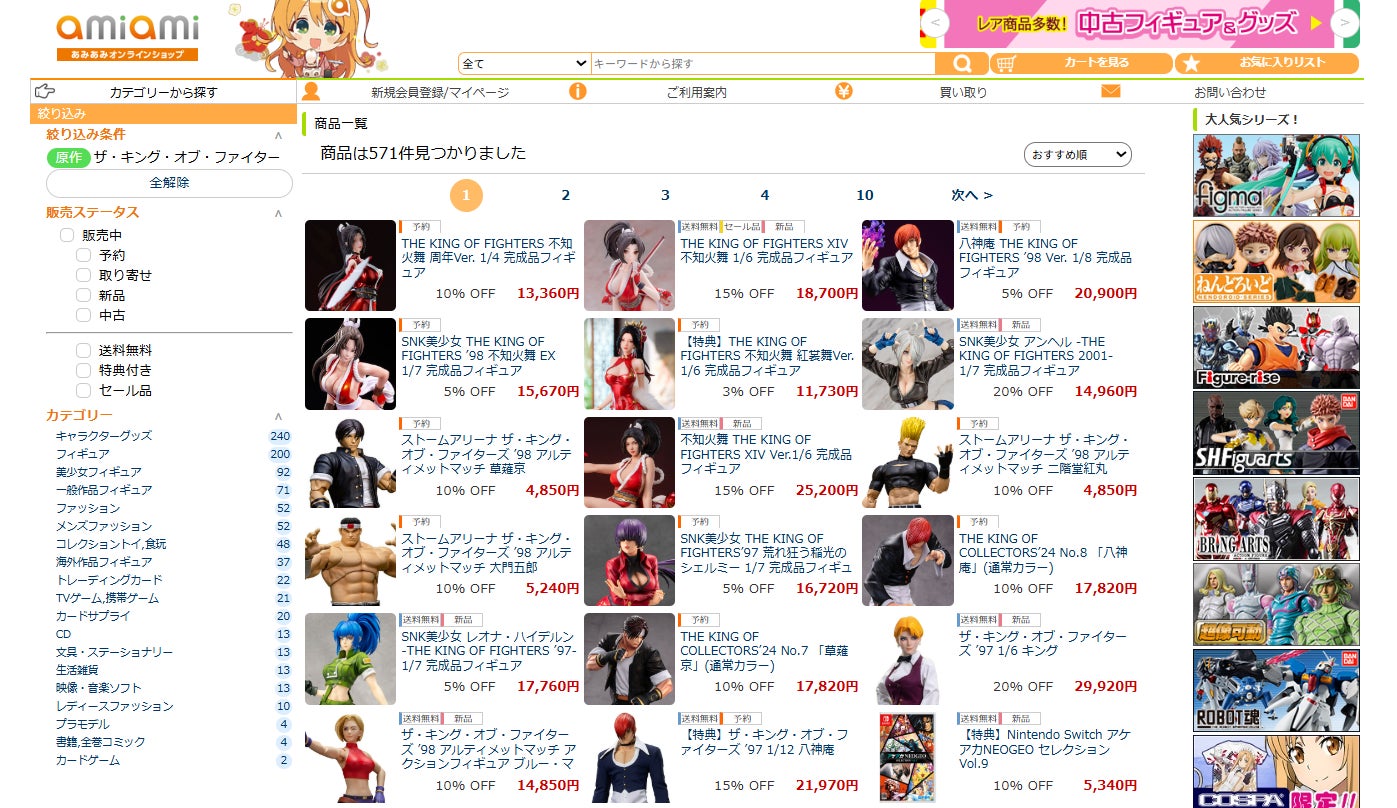Click the banner previous arrow
Image resolution: width=1397 pixels, height=808 pixels.
pyautogui.click(x=934, y=22)
